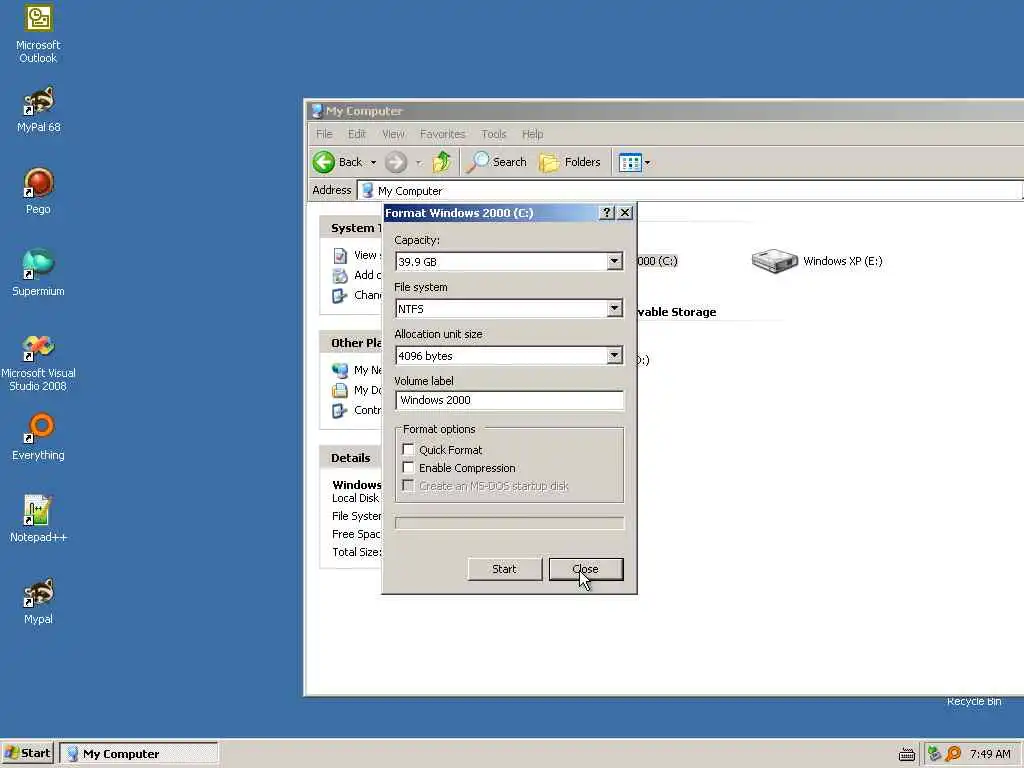The image size is (1024, 768).
Task: Tick the Enable Compression checkbox
Action: [x=408, y=468]
